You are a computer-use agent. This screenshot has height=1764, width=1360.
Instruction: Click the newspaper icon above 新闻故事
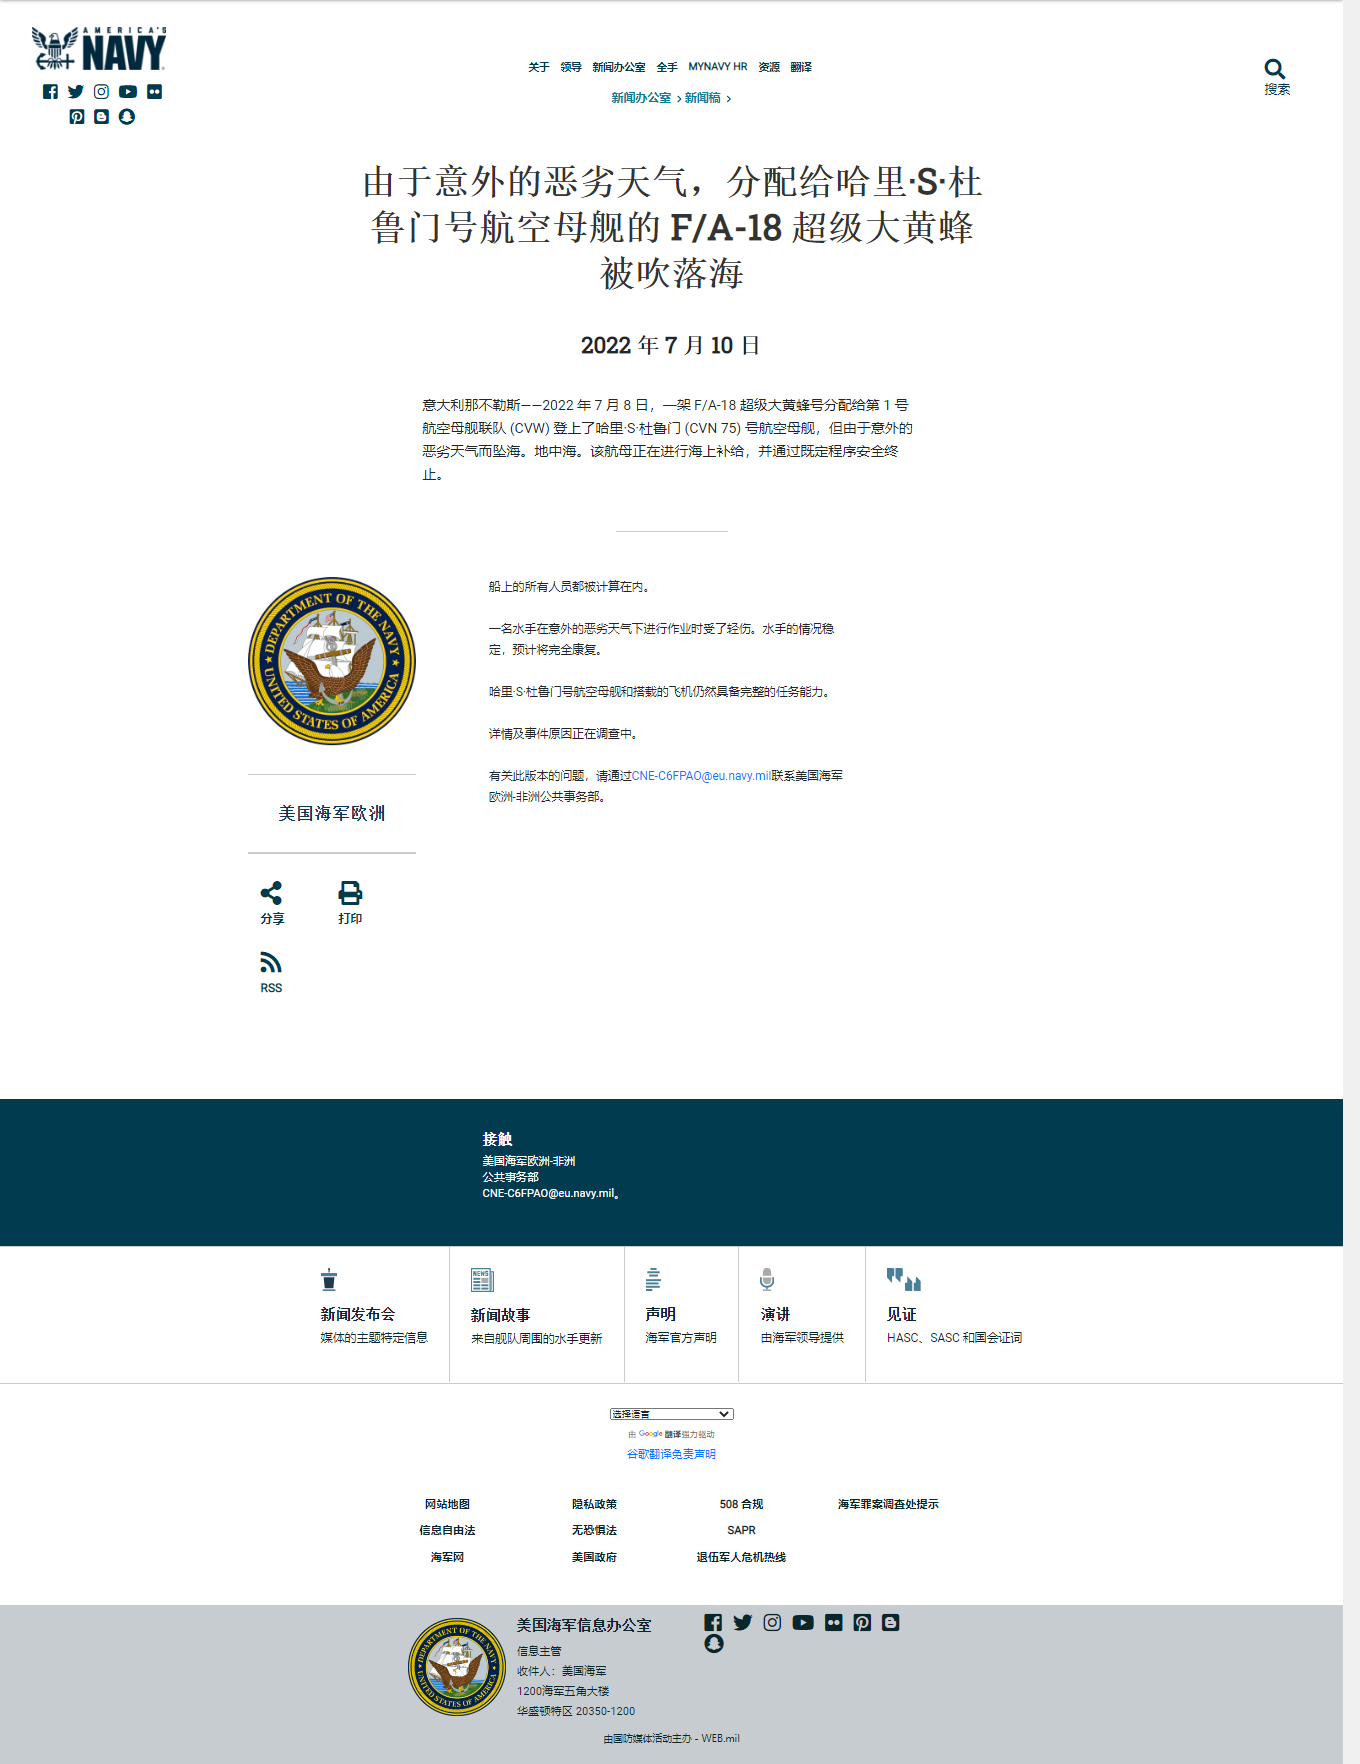coord(482,1280)
